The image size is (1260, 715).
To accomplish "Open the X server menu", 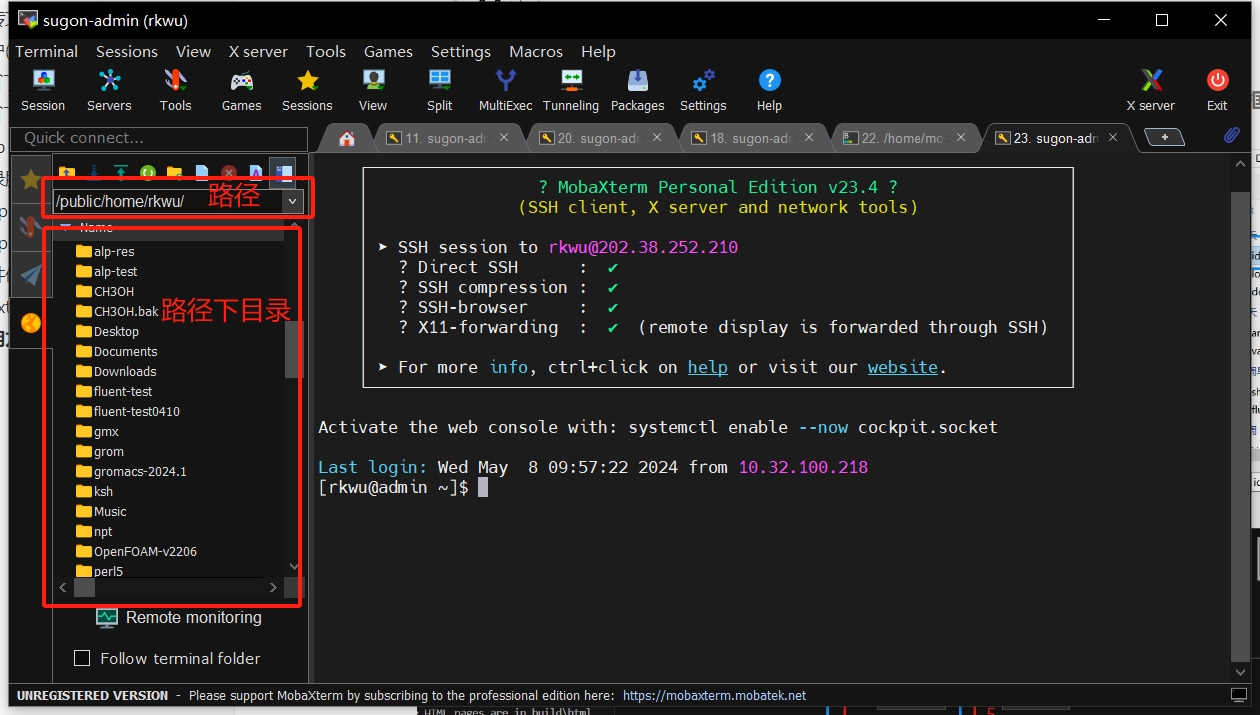I will click(x=258, y=51).
